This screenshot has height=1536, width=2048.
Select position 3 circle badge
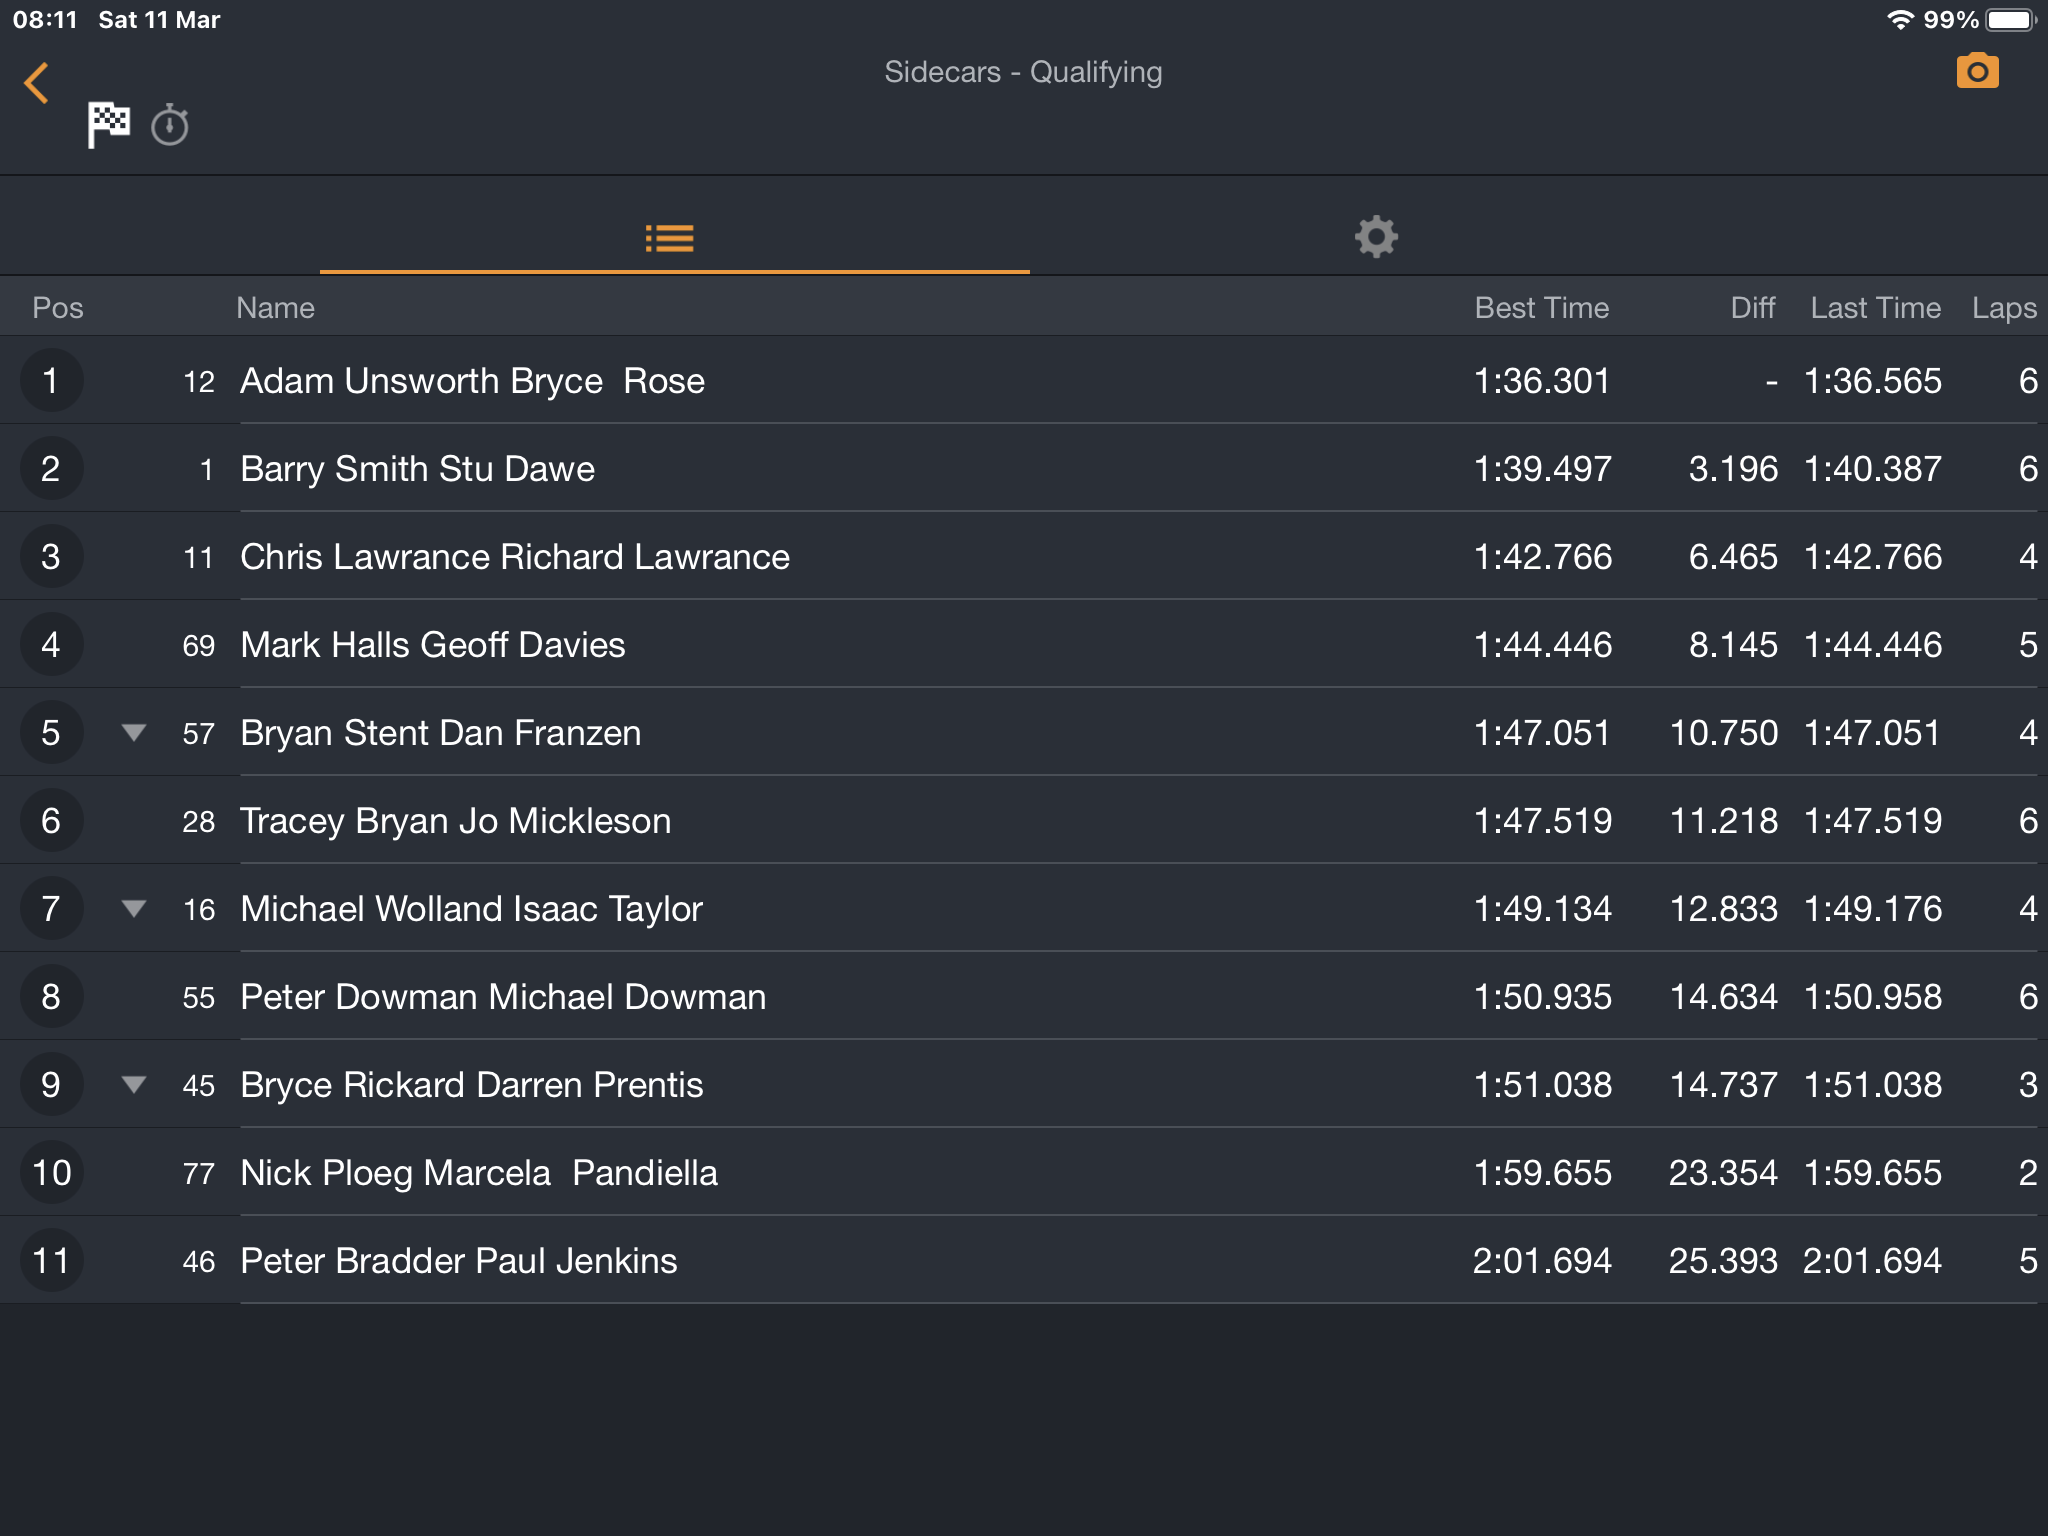(x=51, y=557)
